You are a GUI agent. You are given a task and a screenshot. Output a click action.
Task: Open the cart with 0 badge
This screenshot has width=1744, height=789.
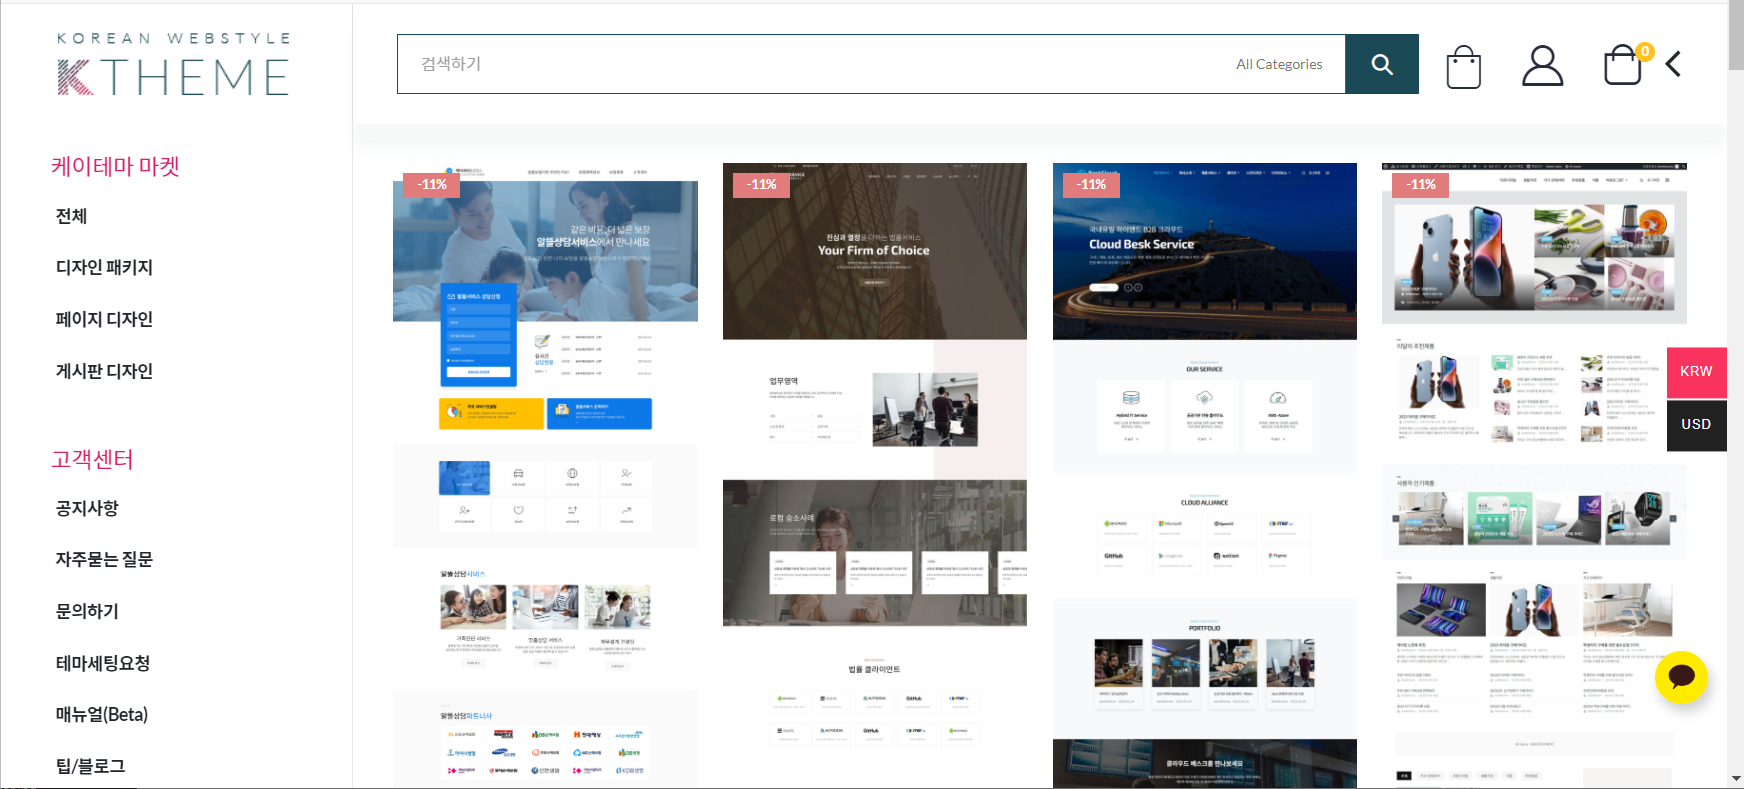tap(1627, 64)
